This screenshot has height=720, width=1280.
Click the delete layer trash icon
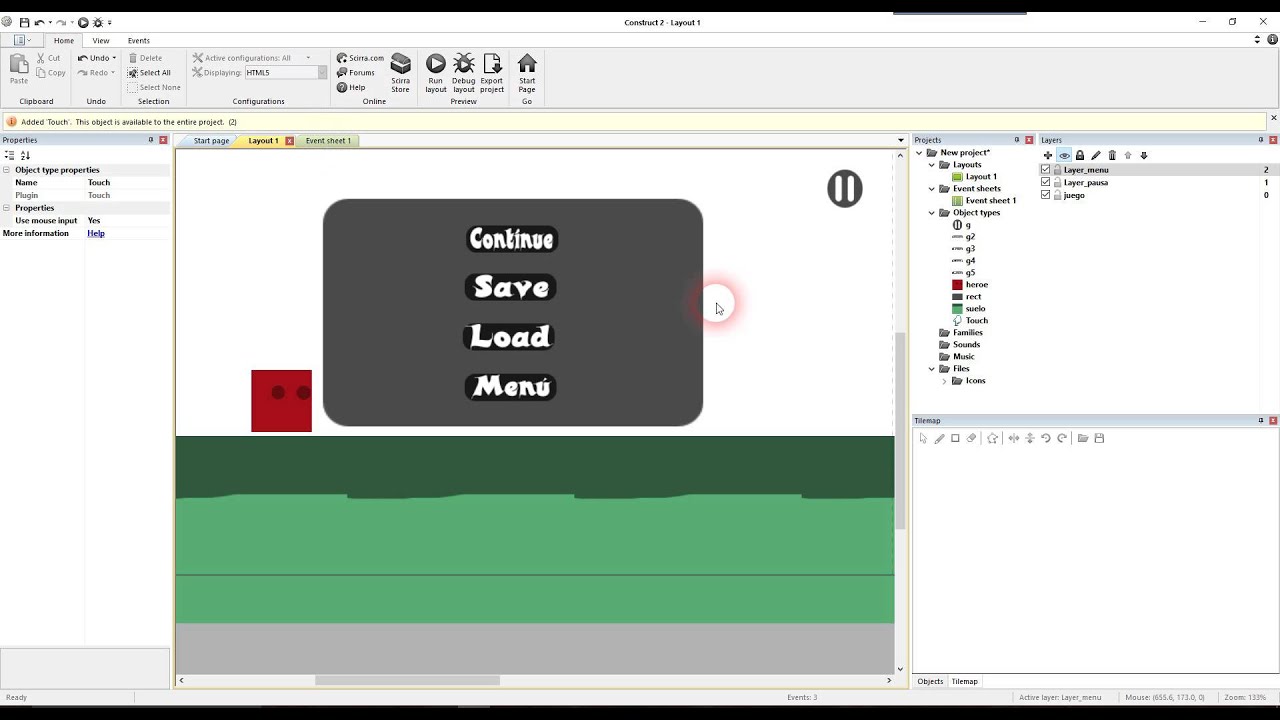pos(1112,155)
